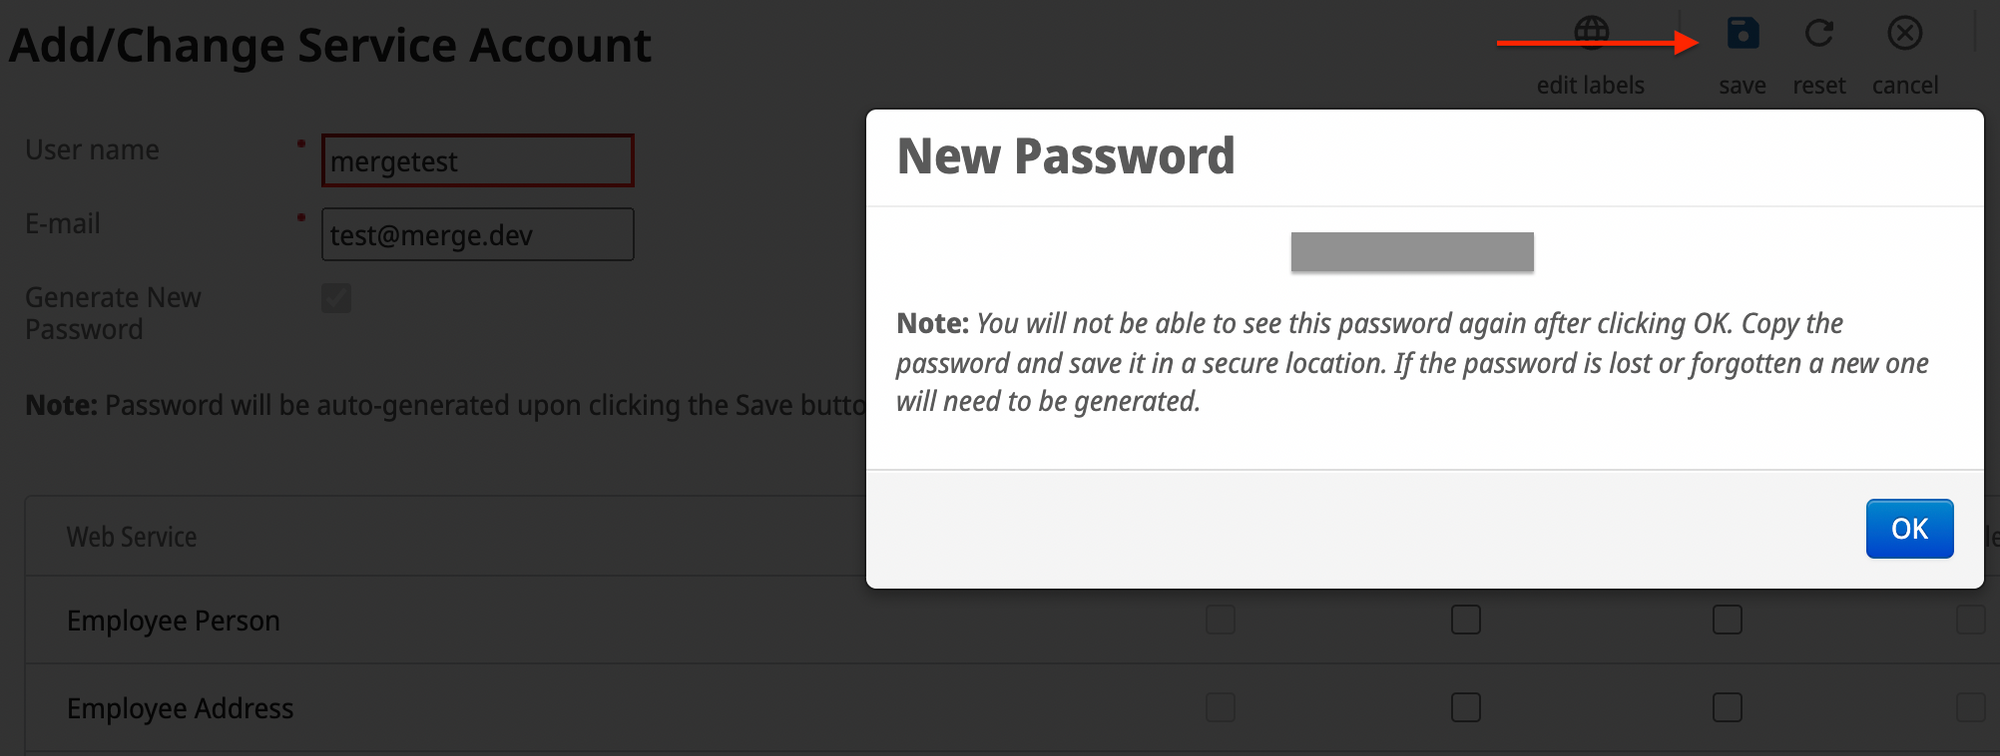Screen dimensions: 2000x756
Task: Tick third checkbox in Employee Person row
Action: 1727,620
